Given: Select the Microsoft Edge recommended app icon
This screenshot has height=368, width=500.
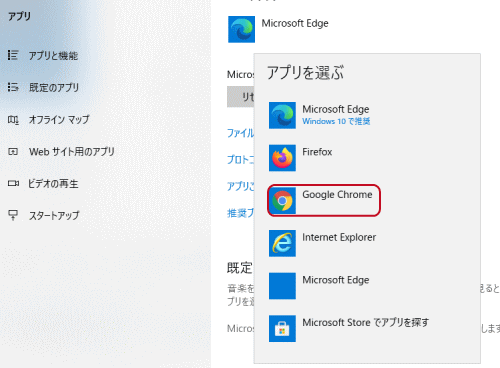Looking at the screenshot, I should tap(282, 115).
